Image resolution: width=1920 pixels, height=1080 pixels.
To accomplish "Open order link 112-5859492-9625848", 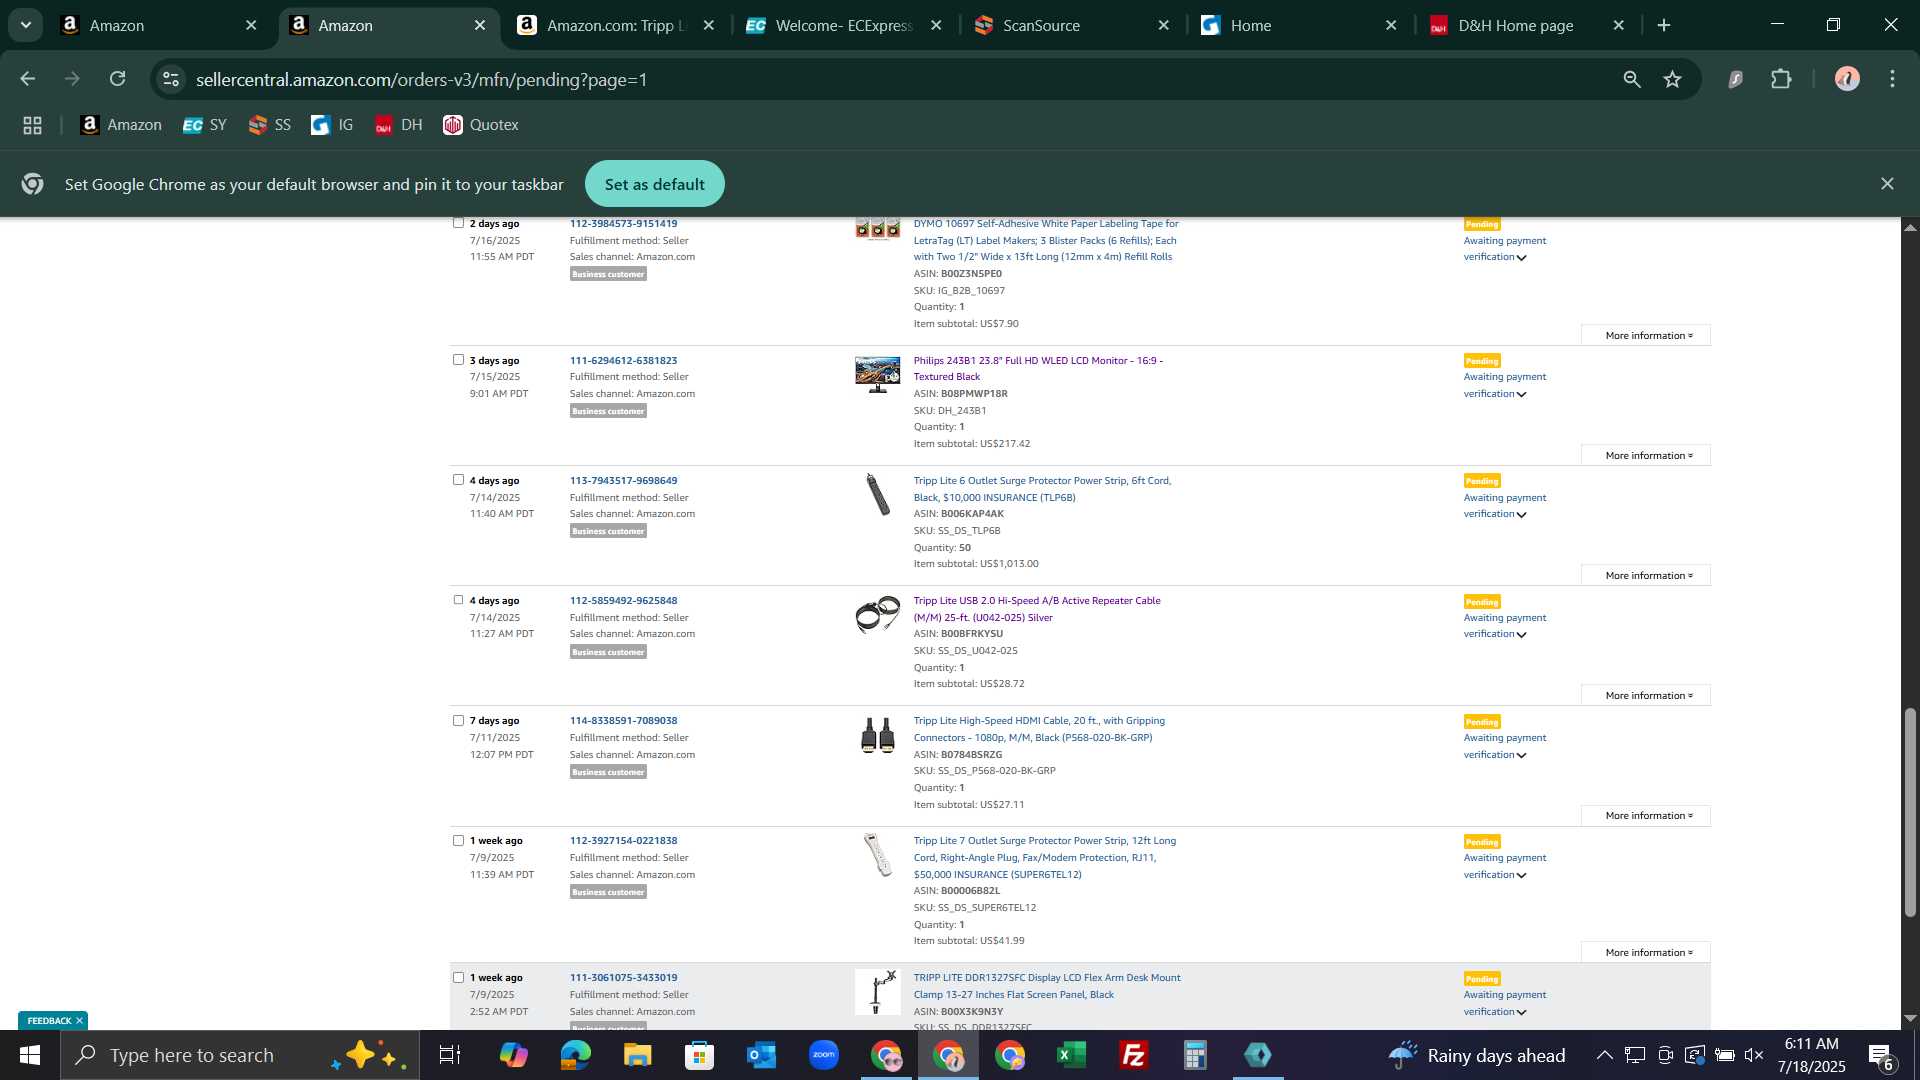I will pyautogui.click(x=623, y=600).
